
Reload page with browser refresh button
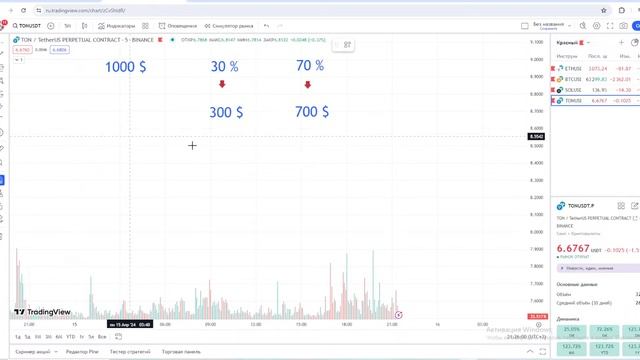(23, 10)
